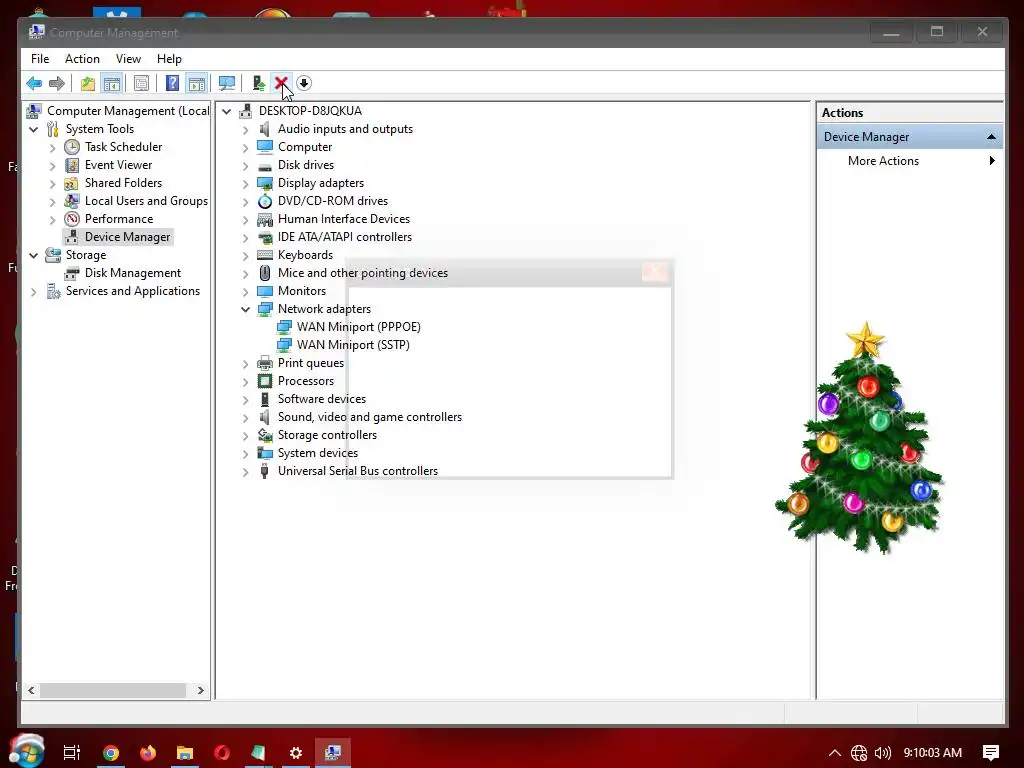Image resolution: width=1024 pixels, height=768 pixels.
Task: Select Task Scheduler in the tree
Action: 123,147
